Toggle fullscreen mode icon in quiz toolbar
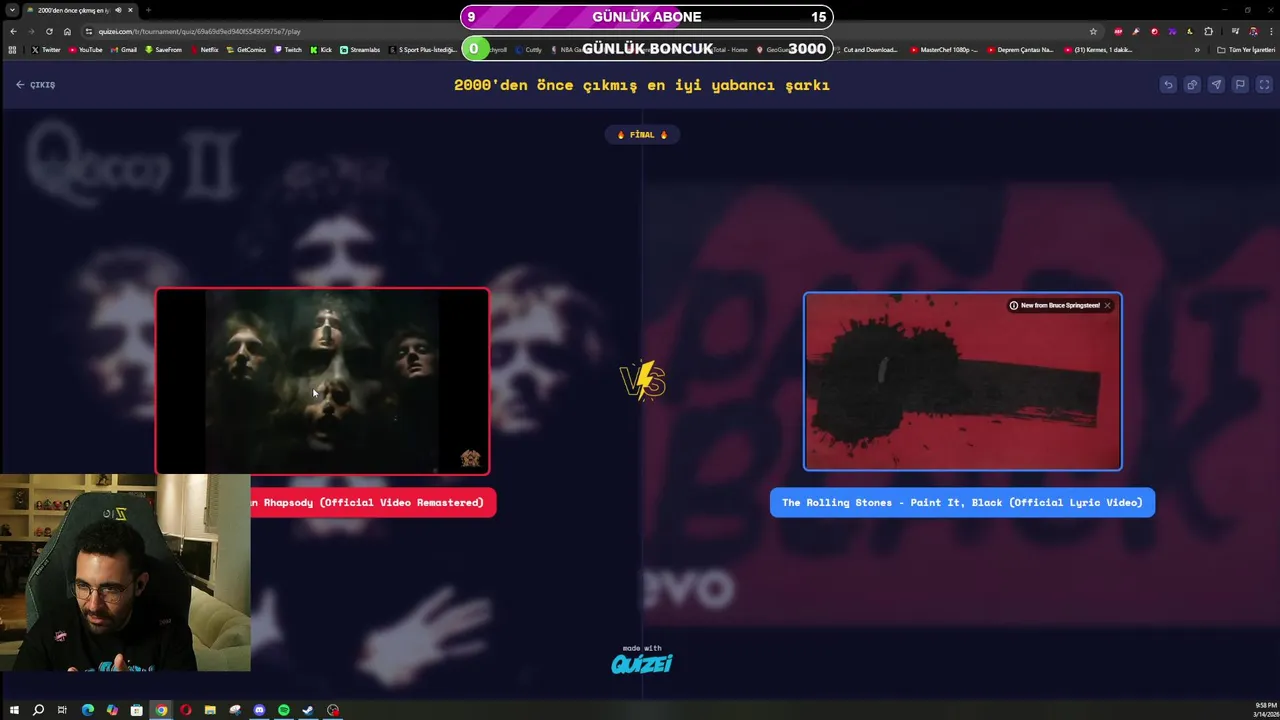Viewport: 1280px width, 720px height. pos(1264,85)
